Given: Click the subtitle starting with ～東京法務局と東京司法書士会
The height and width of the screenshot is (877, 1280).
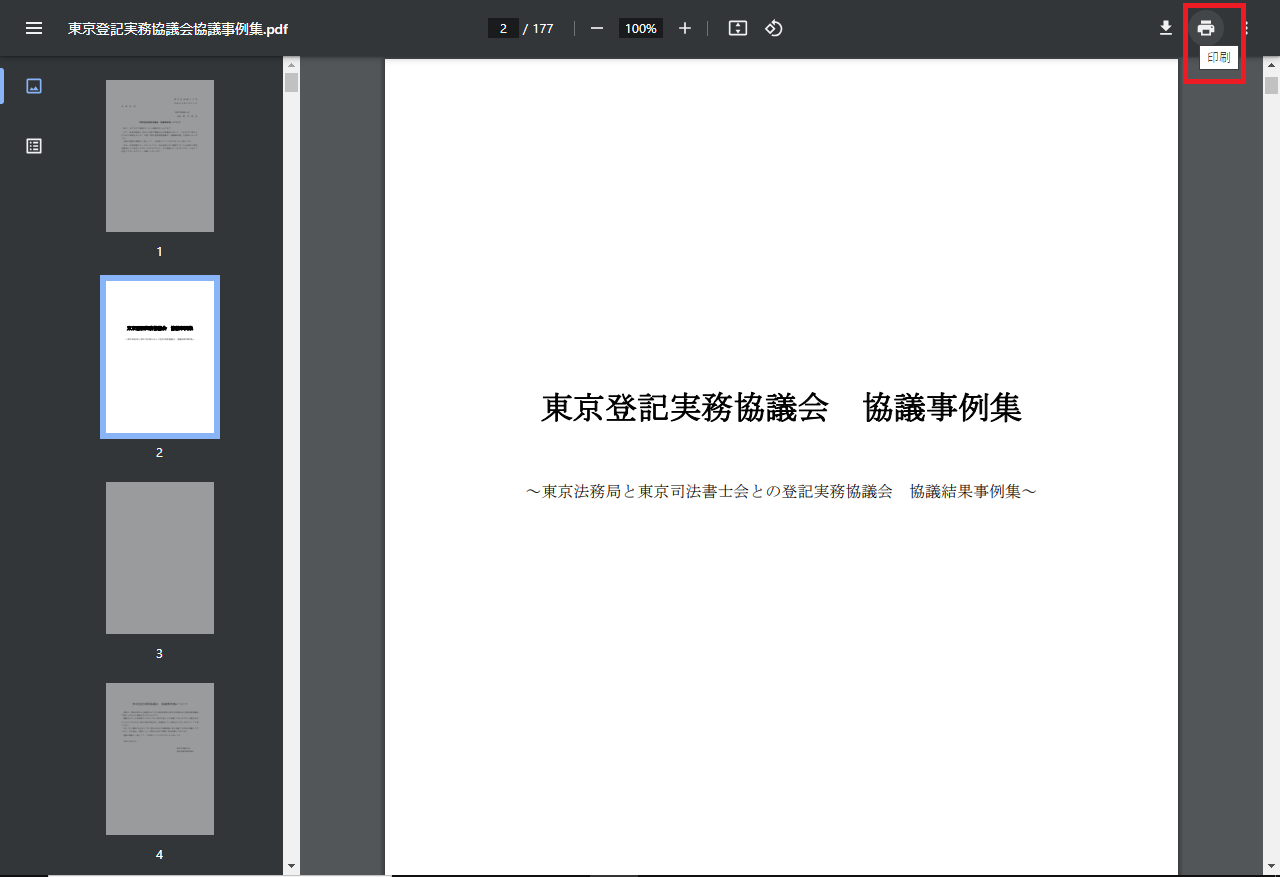Looking at the screenshot, I should [781, 492].
